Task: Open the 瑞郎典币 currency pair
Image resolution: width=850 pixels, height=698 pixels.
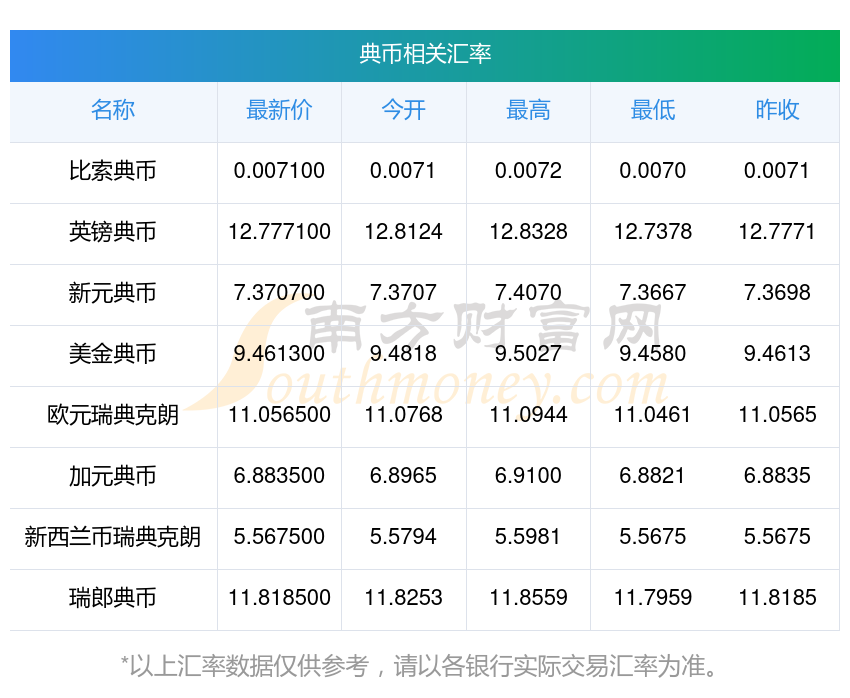Action: pyautogui.click(x=113, y=598)
